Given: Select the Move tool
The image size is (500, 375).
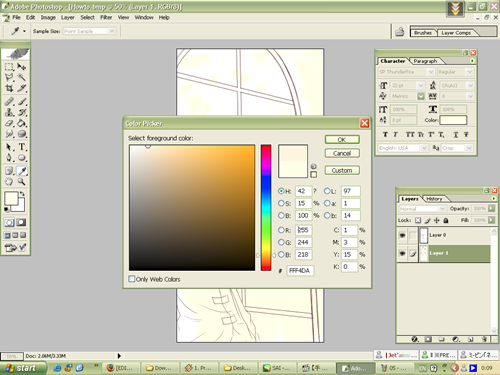Looking at the screenshot, I should 22,67.
